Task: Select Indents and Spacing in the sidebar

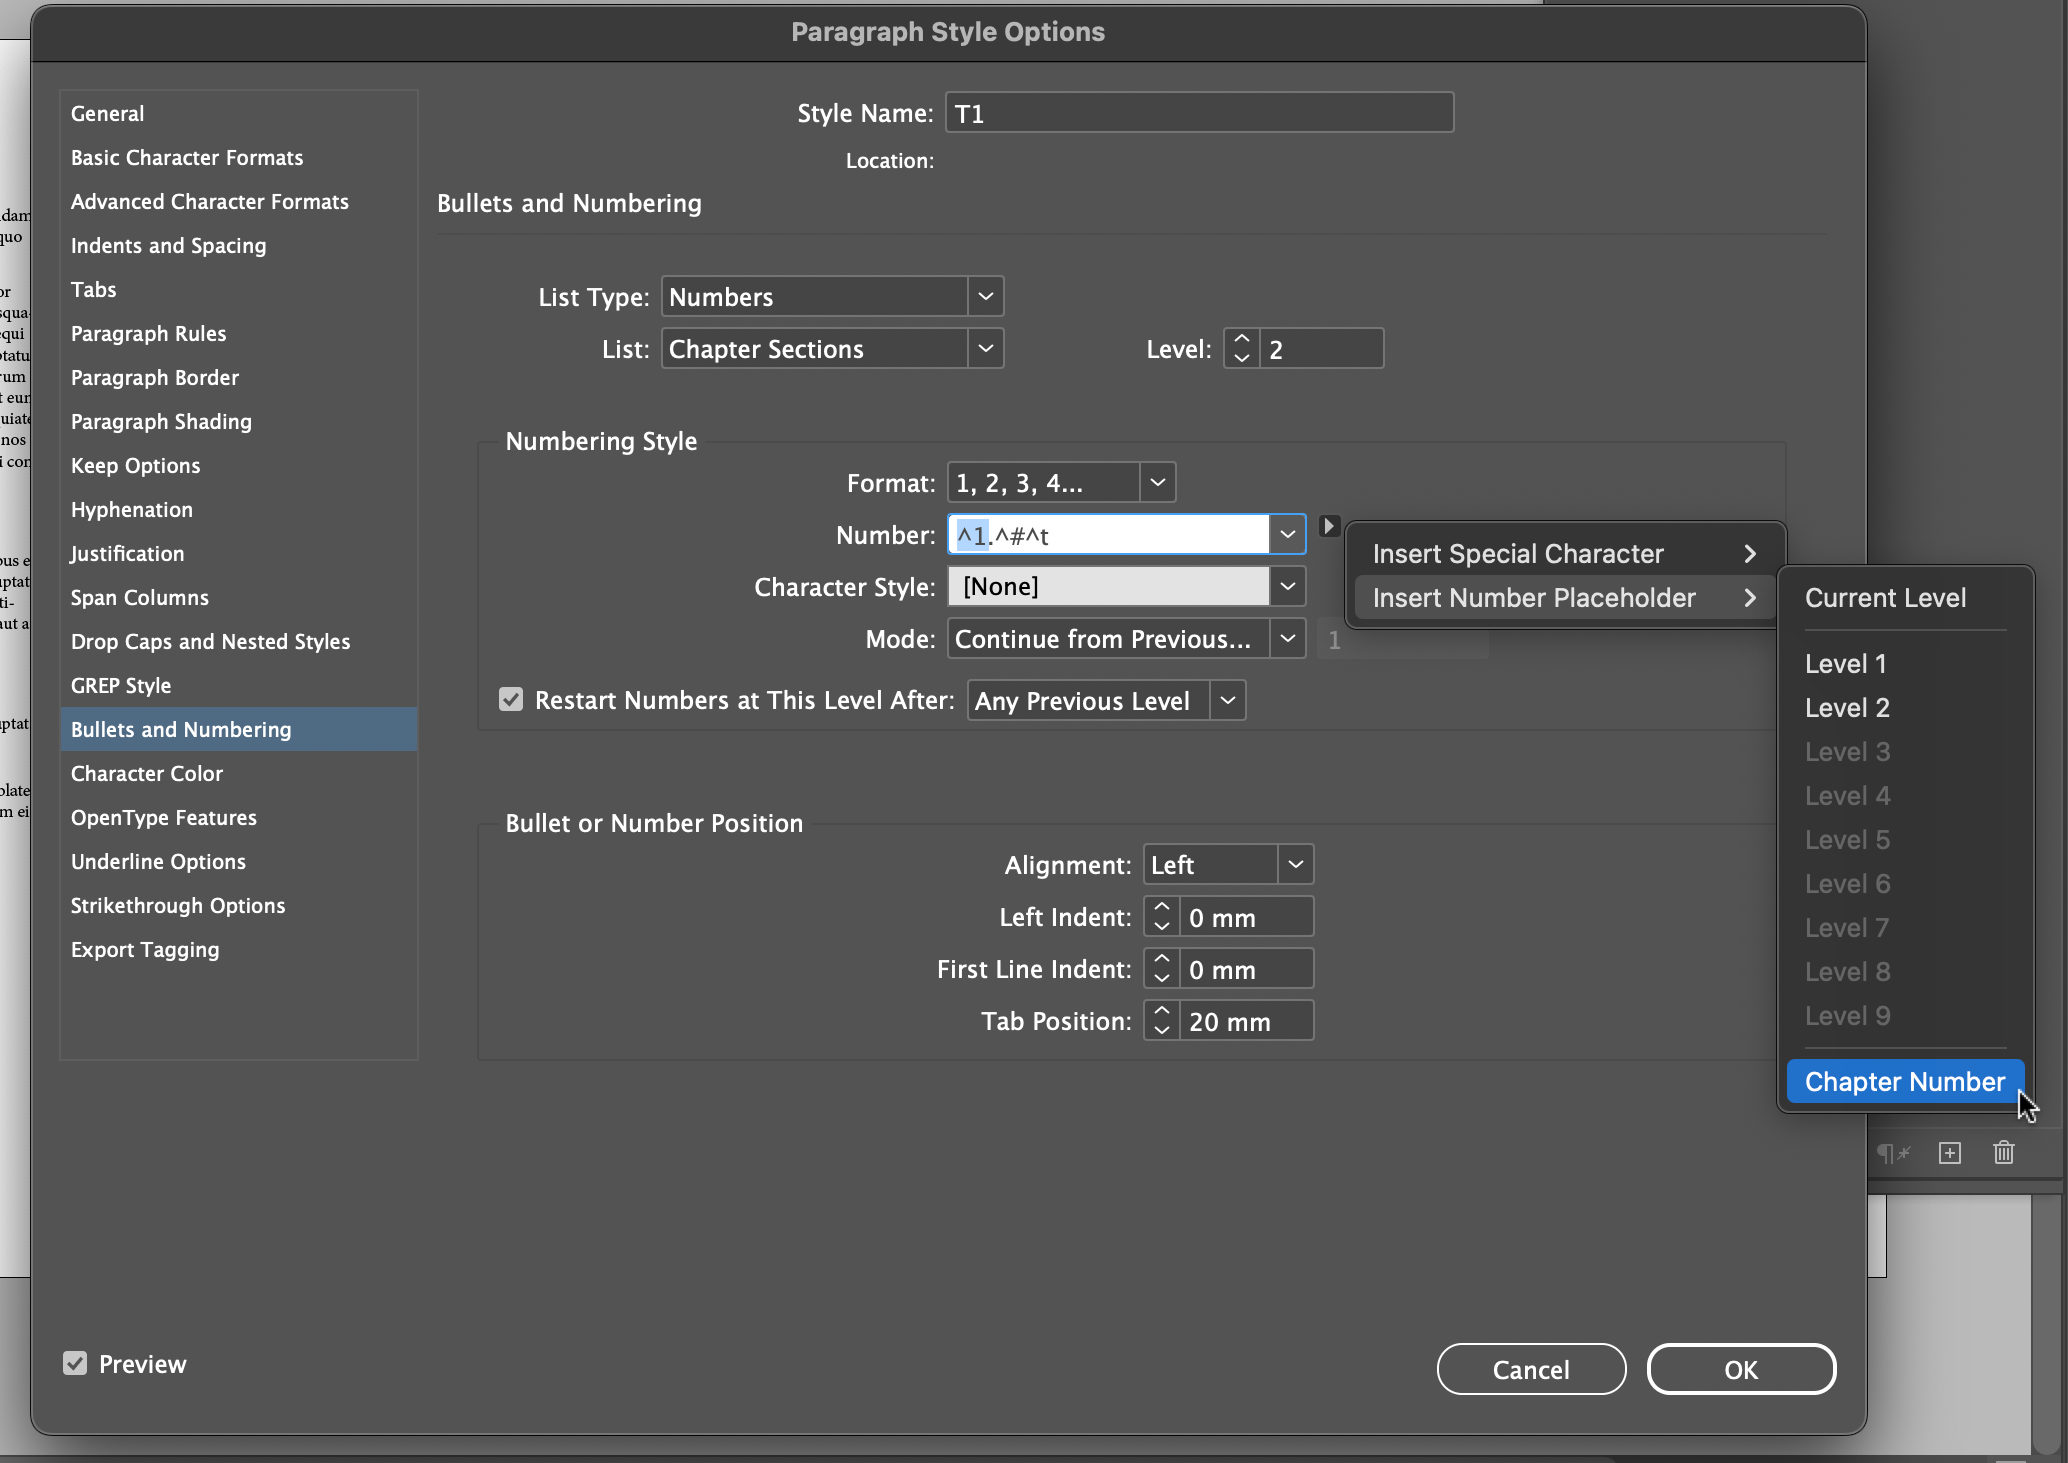Action: coord(168,245)
